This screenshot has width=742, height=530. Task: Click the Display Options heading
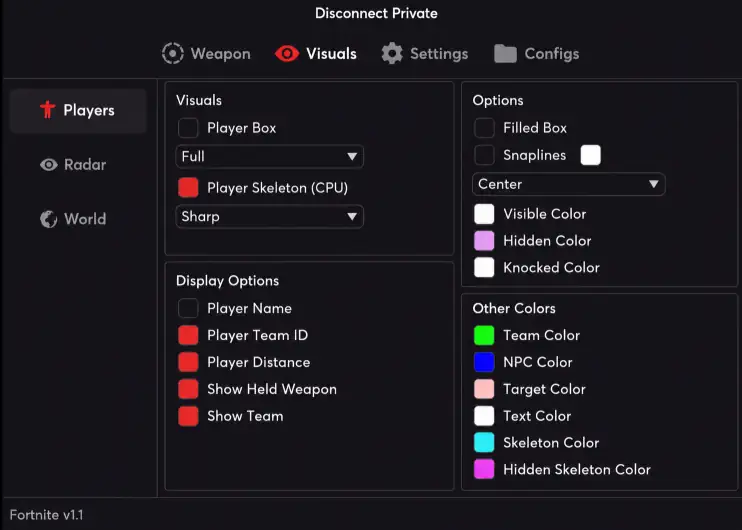pos(228,281)
